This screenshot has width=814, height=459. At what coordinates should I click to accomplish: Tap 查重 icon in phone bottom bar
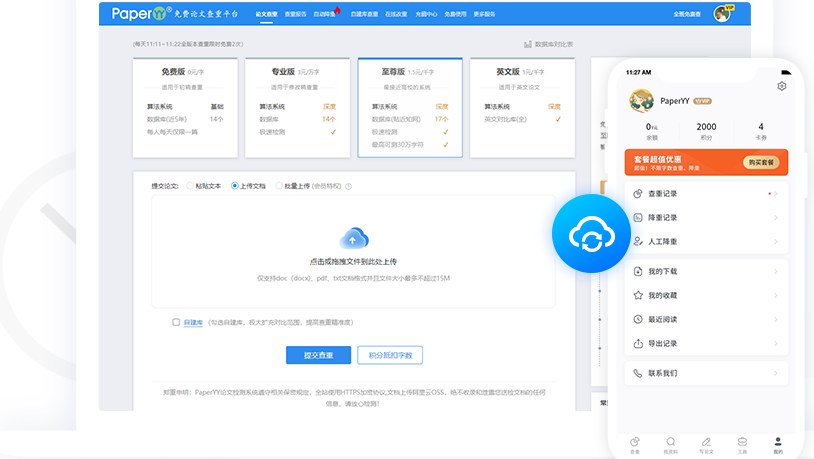635,442
